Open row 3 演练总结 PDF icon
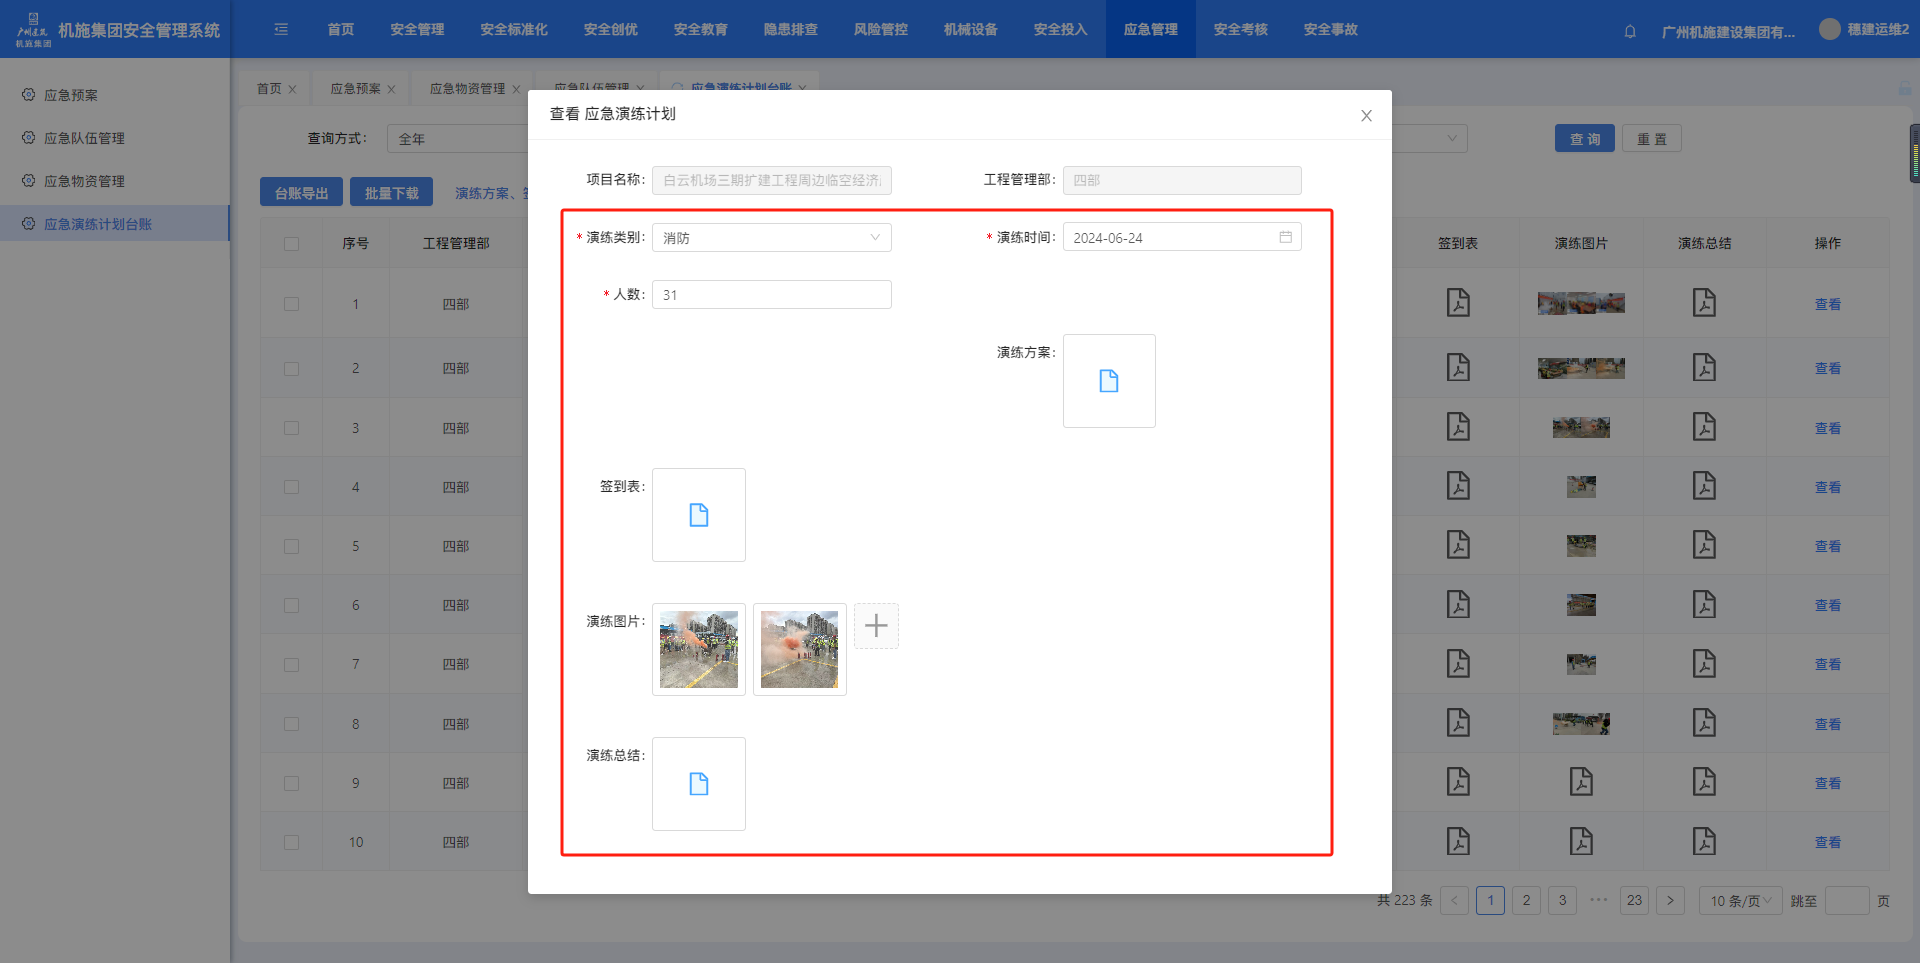 point(1704,427)
